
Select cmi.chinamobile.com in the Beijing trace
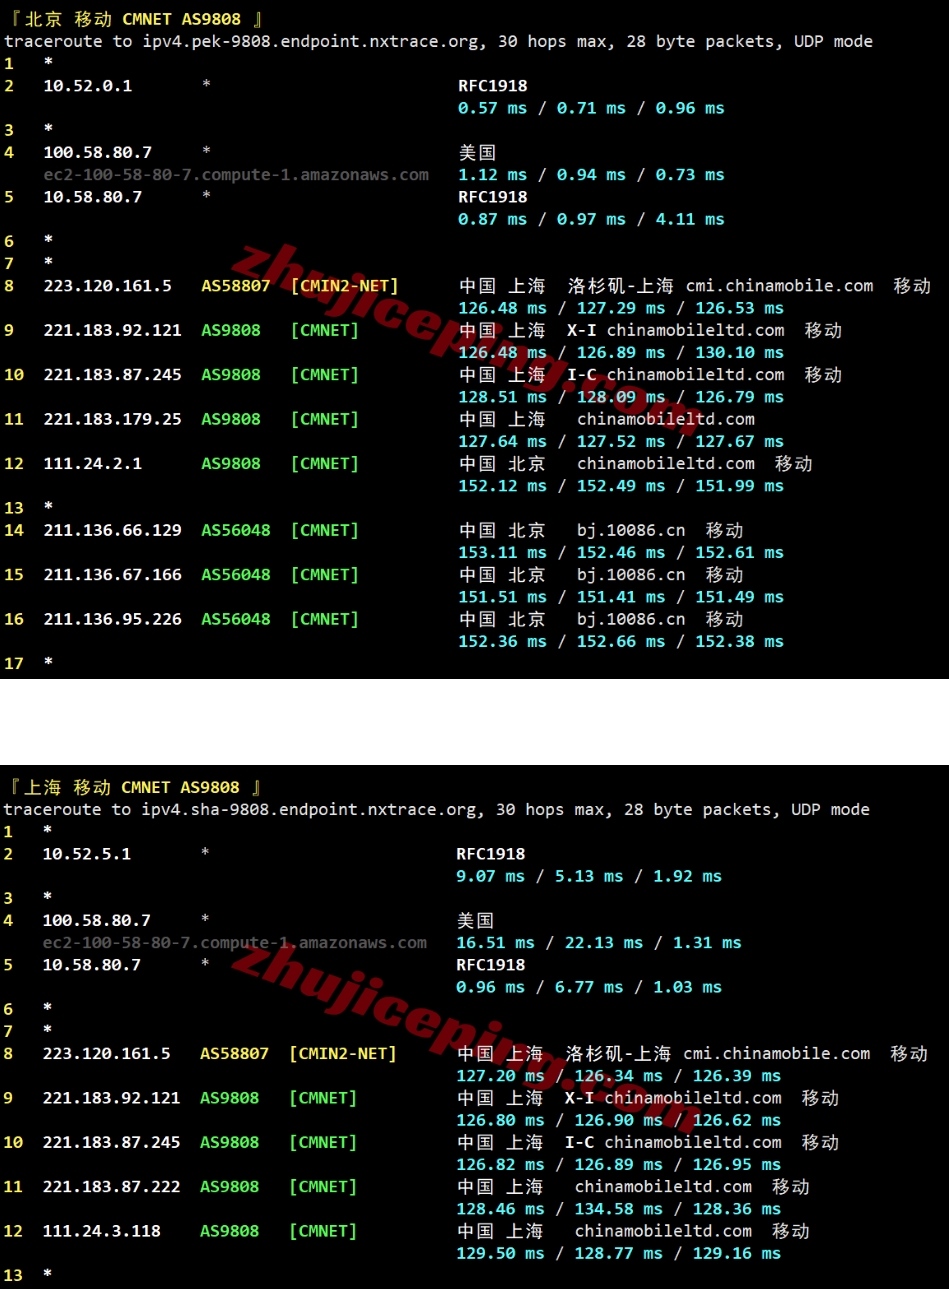[x=780, y=286]
